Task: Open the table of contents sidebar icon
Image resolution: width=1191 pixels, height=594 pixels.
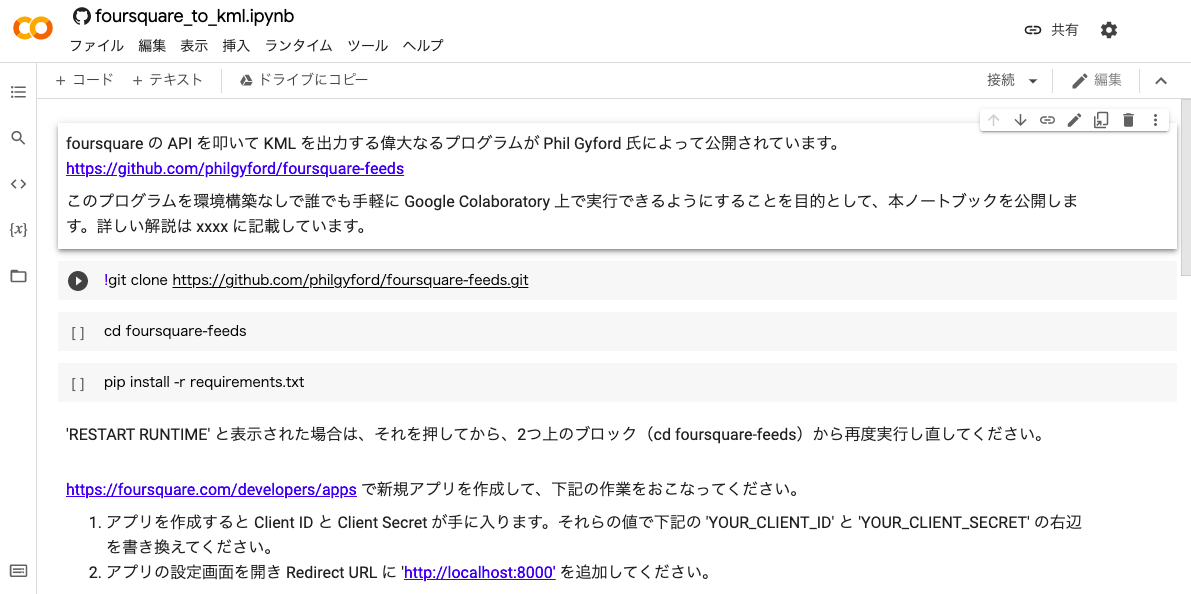Action: coord(18,92)
